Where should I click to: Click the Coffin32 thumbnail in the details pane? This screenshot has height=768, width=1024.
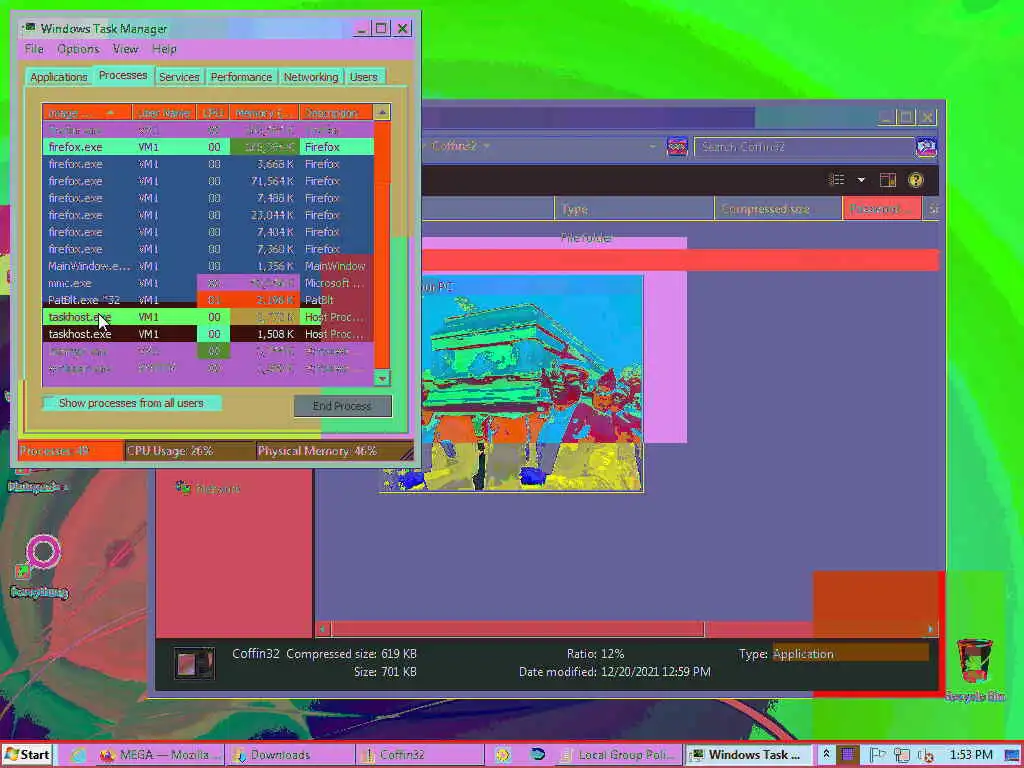click(x=195, y=664)
